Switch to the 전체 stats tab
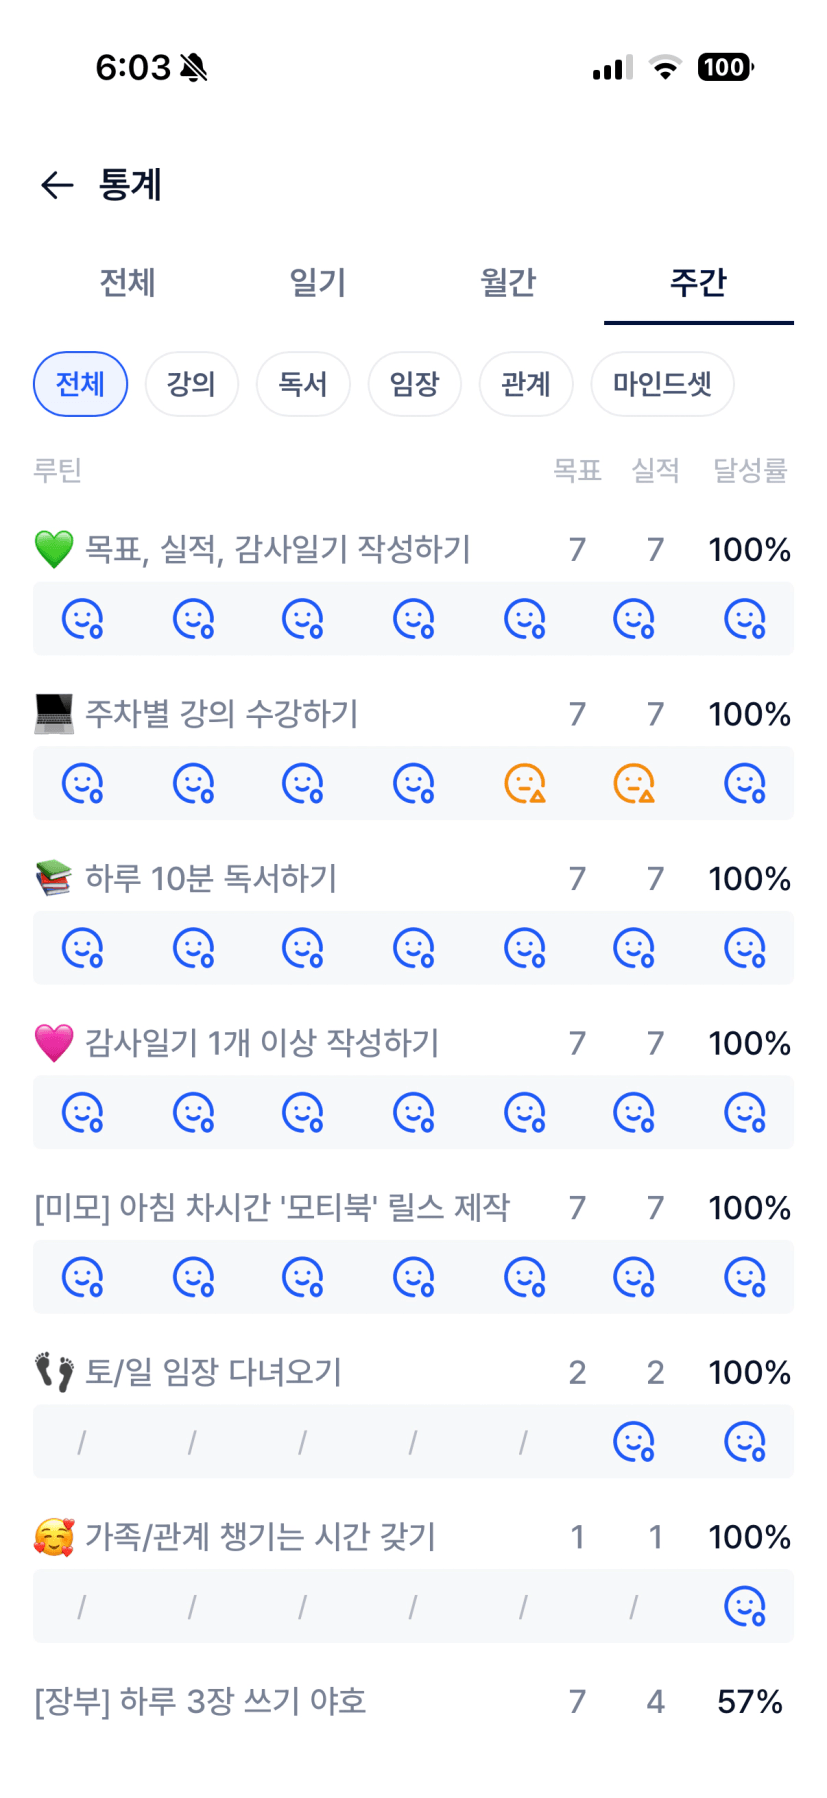827x1798 pixels. [x=128, y=283]
